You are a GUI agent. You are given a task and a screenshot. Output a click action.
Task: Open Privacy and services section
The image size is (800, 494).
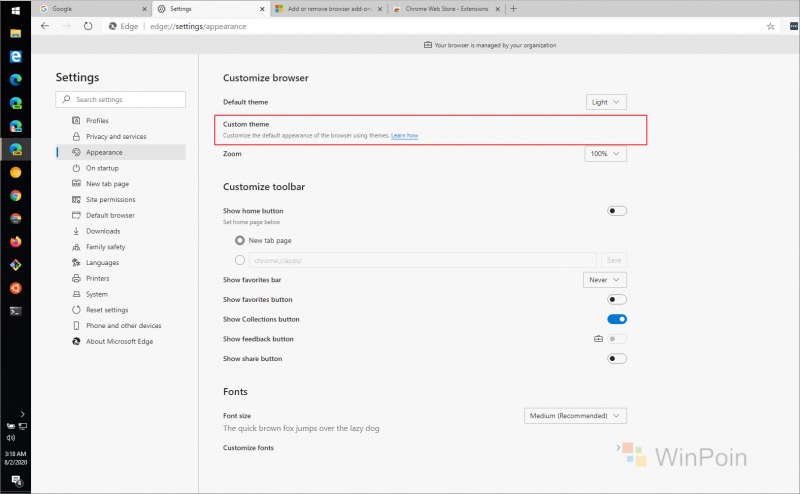pos(121,136)
